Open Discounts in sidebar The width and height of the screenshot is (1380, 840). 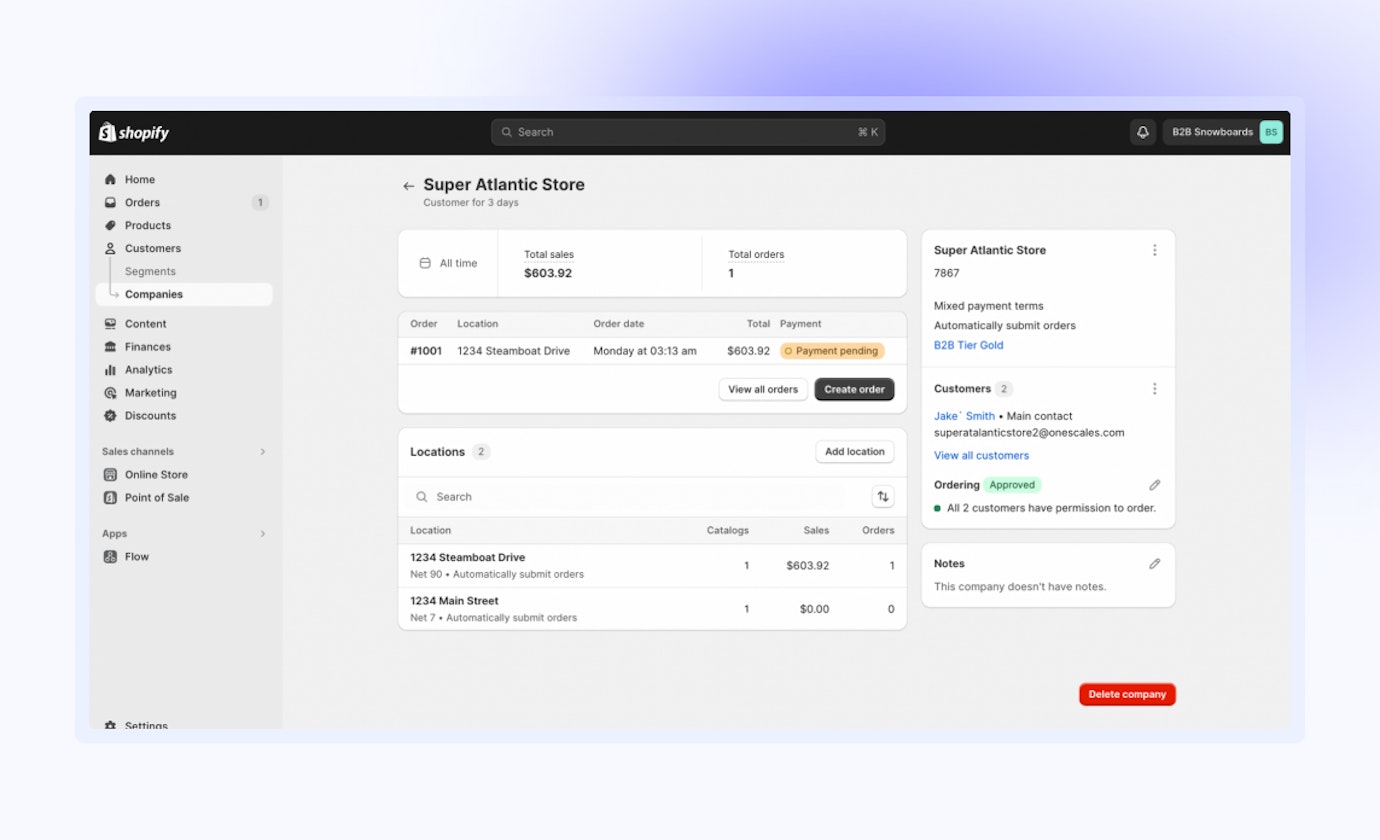(150, 416)
